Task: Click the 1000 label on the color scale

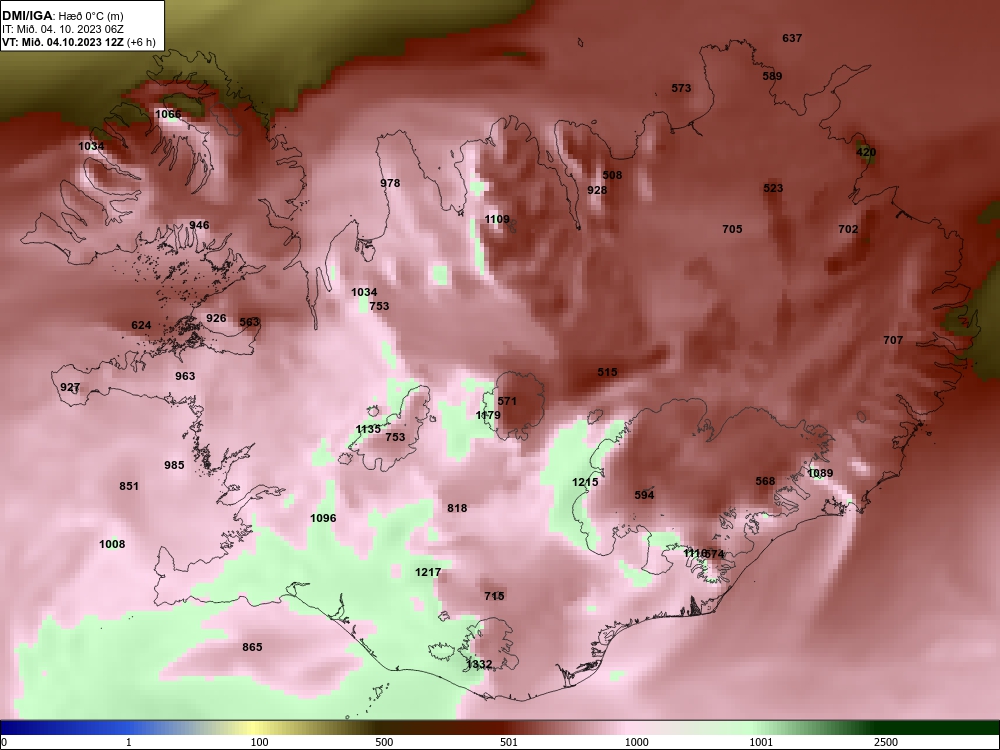Action: (x=636, y=742)
